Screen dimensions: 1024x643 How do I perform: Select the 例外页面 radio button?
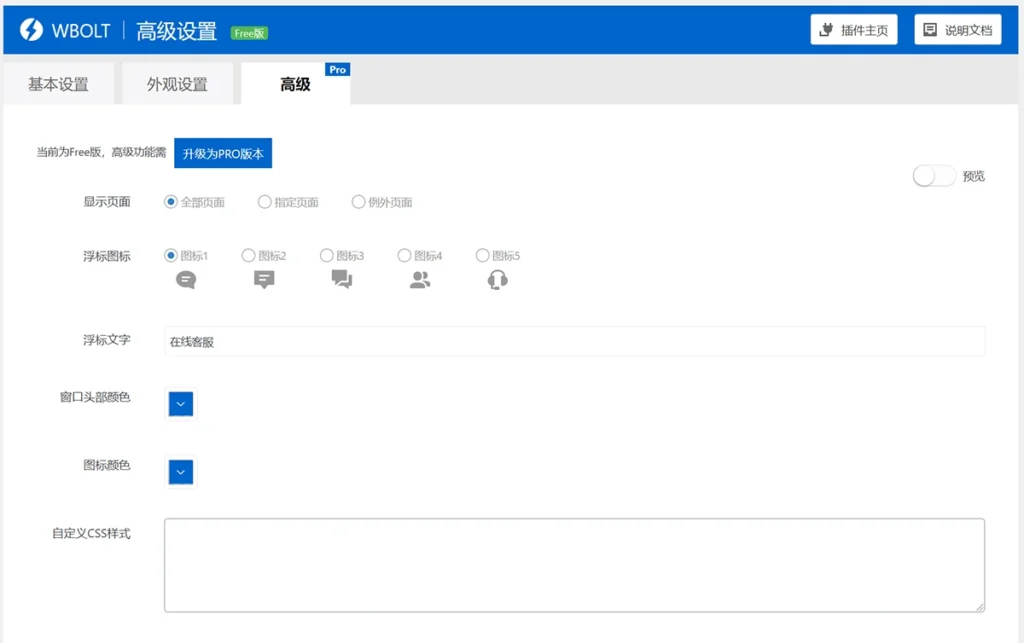[359, 202]
